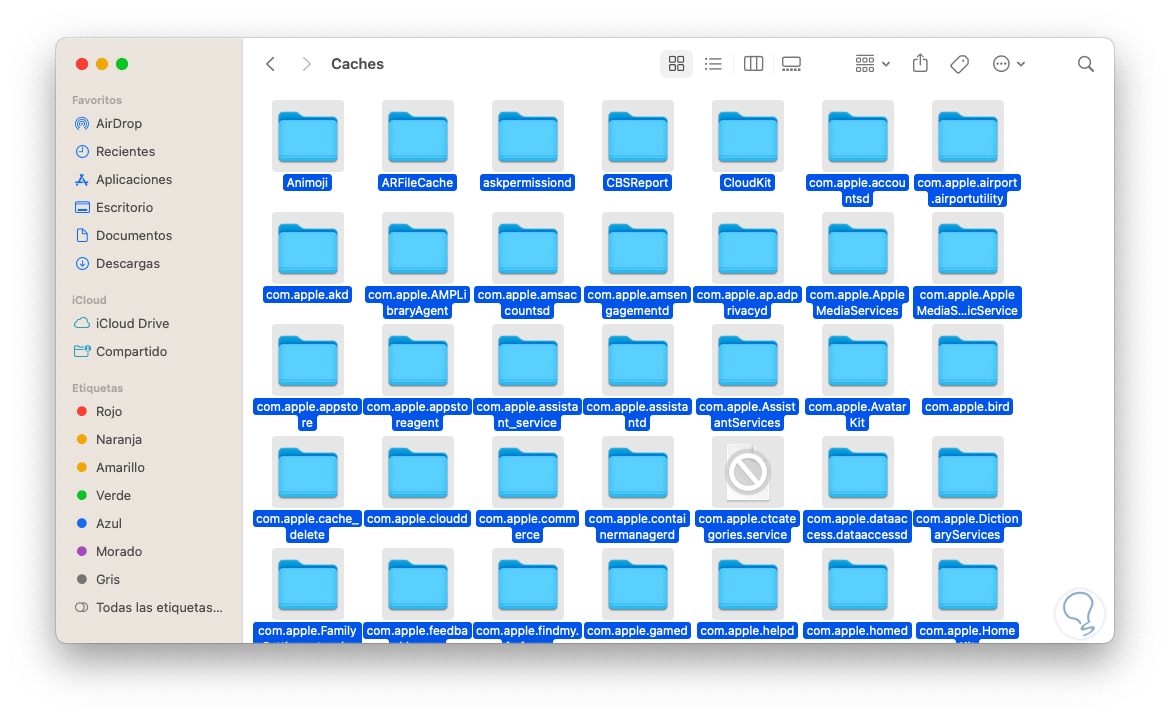Select the ARFileCache folder icon
Screen dimensions: 1170x717
[x=418, y=137]
